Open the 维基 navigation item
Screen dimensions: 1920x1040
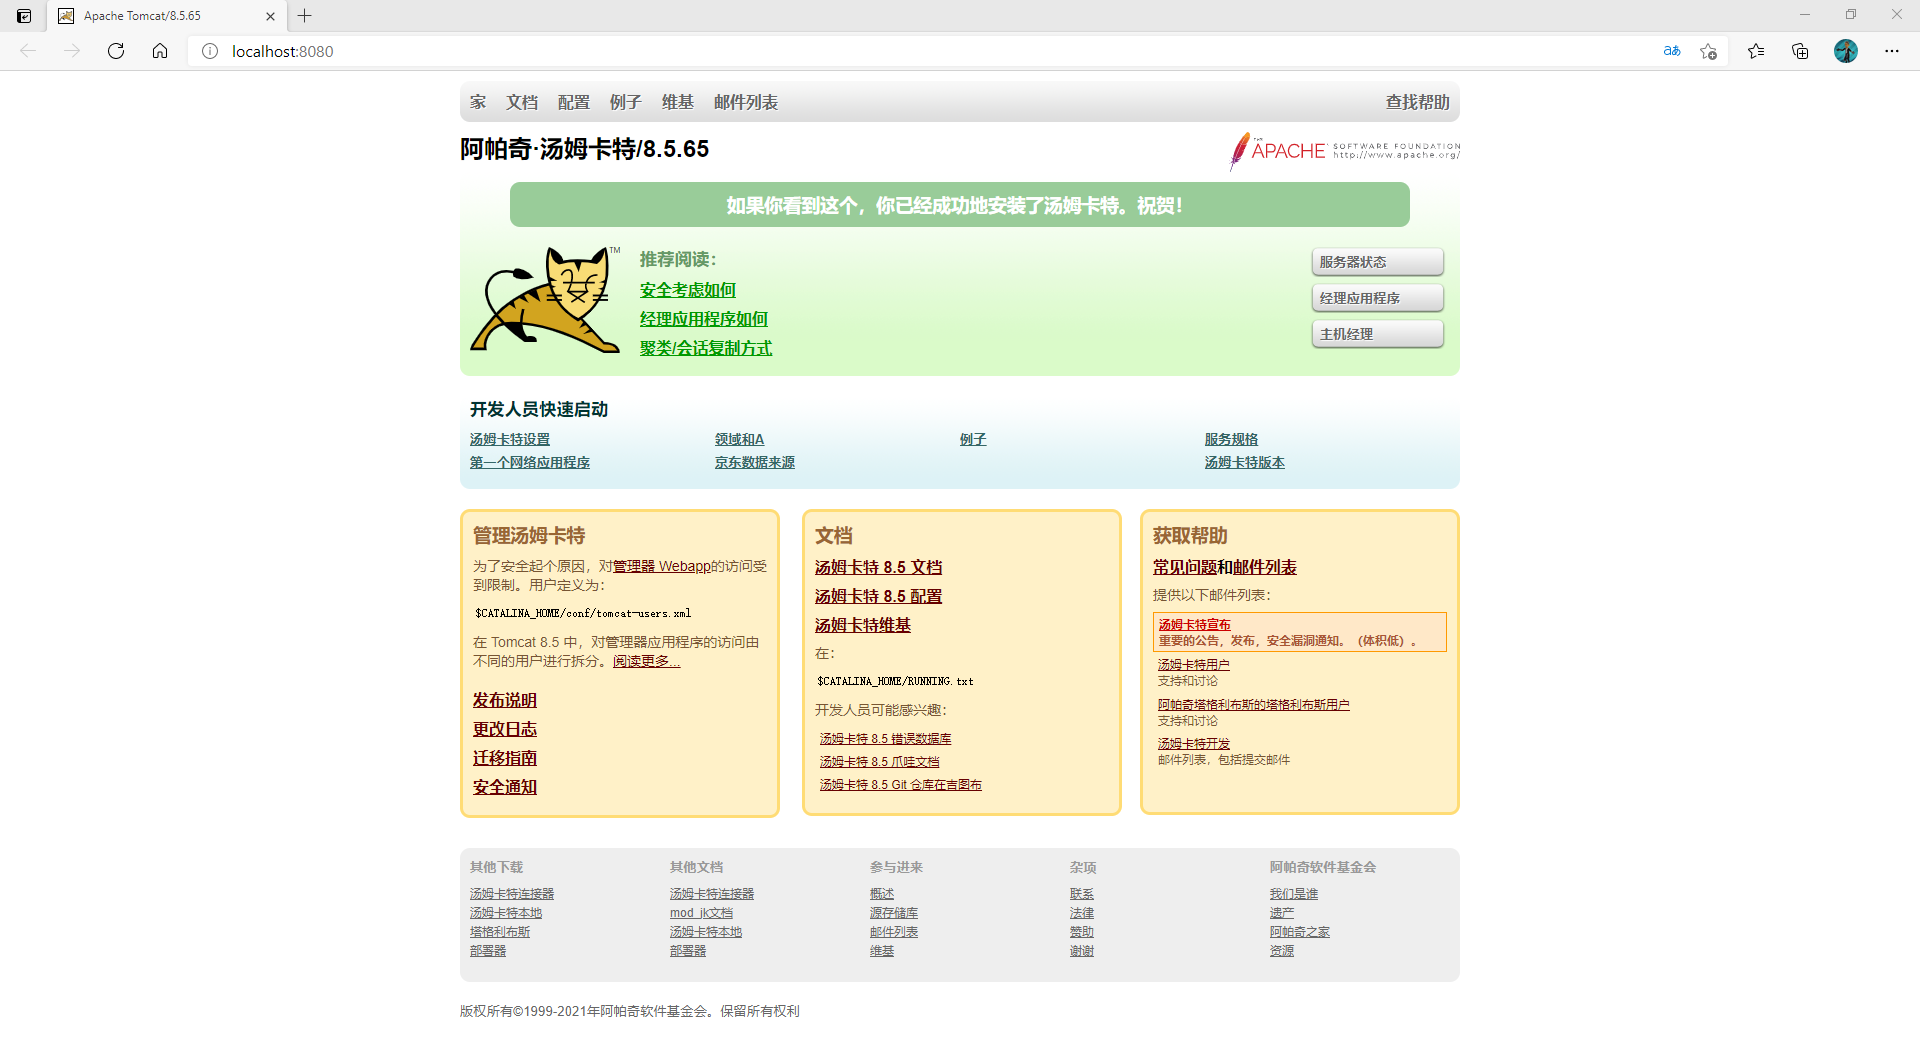678,102
